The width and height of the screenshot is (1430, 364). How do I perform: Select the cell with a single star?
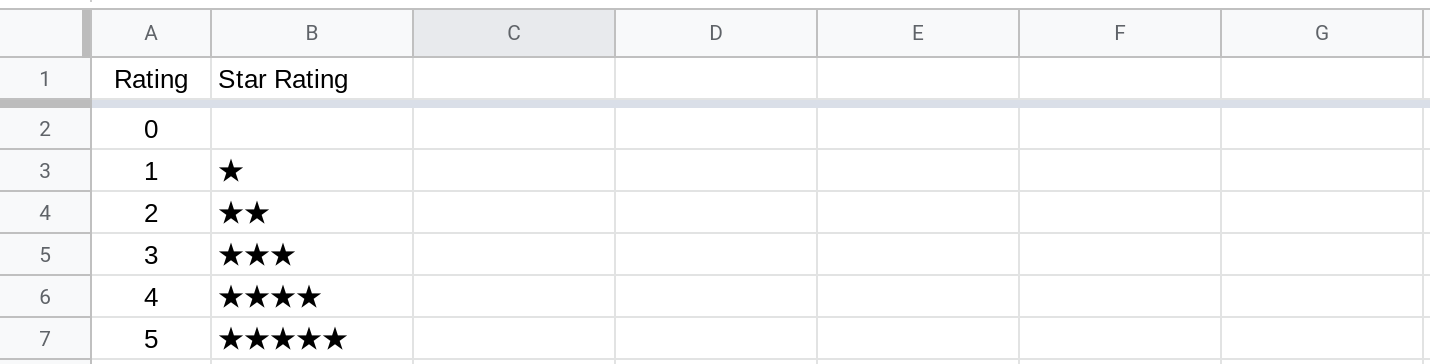[312, 171]
